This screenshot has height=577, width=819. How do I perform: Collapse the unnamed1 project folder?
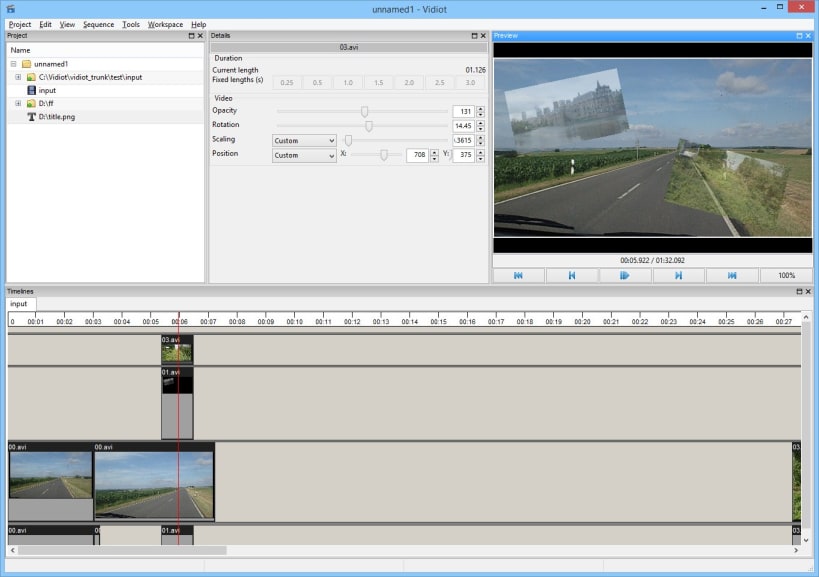(x=13, y=63)
